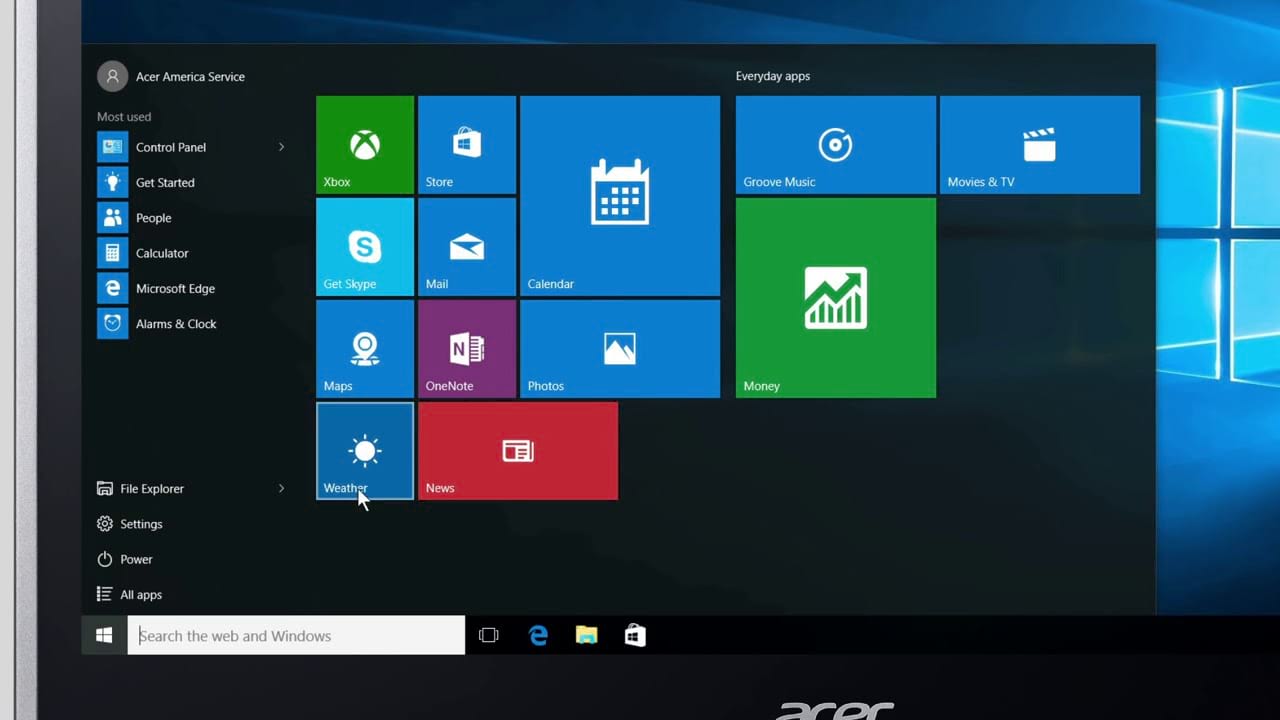This screenshot has height=720, width=1280.
Task: Open the Groove Music tile
Action: (x=836, y=145)
